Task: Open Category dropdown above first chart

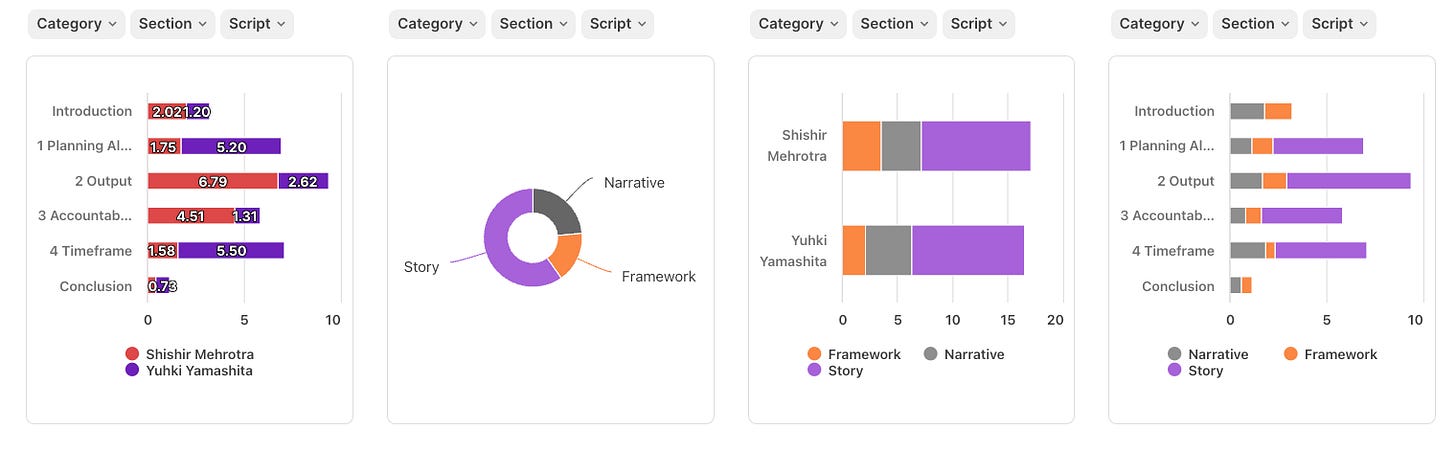Action: tap(76, 24)
